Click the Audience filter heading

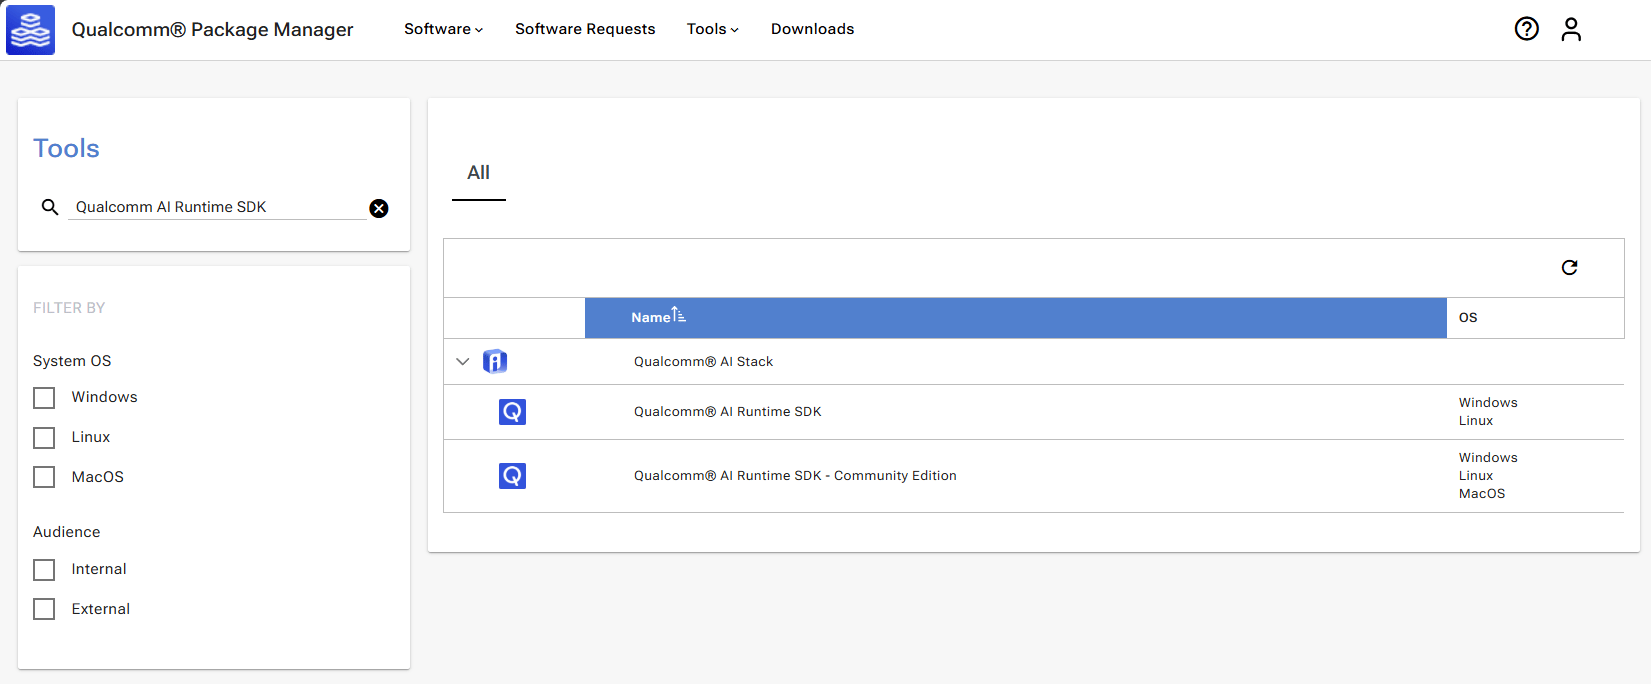[x=67, y=532]
